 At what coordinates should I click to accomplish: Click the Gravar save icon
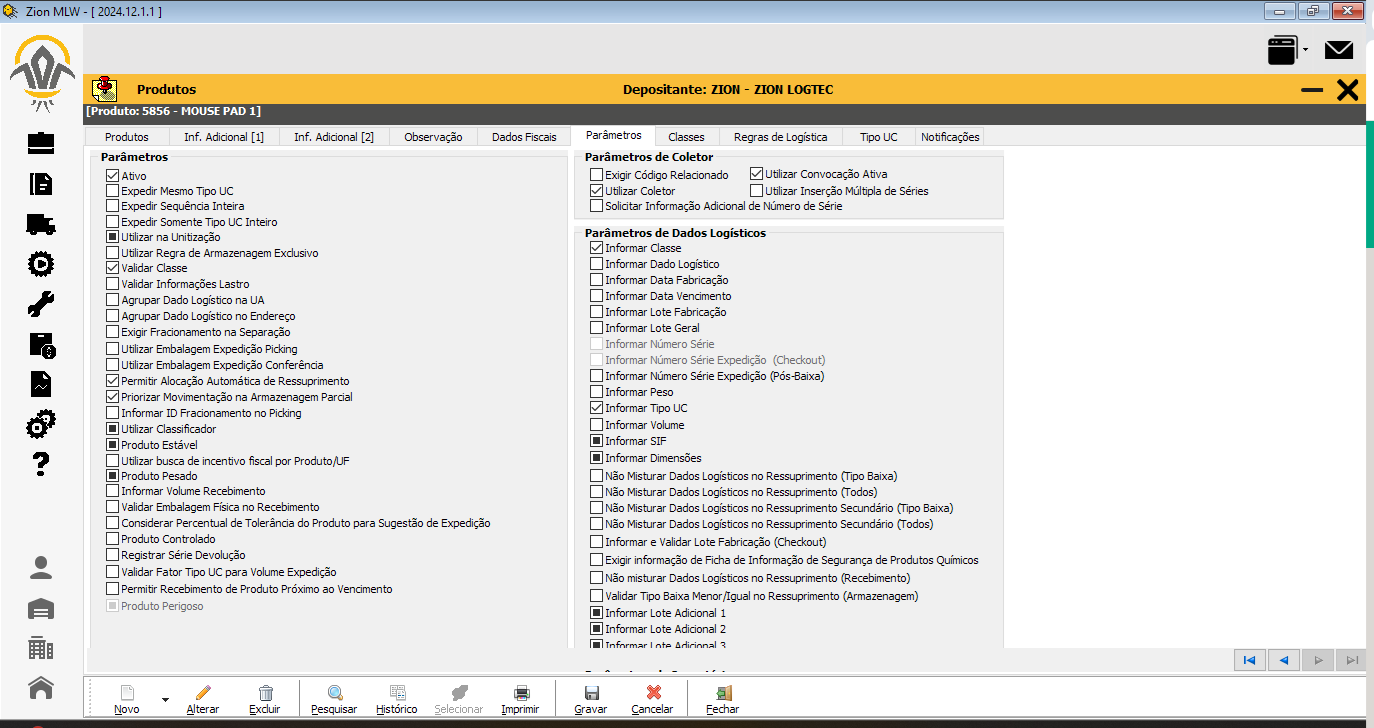point(591,693)
